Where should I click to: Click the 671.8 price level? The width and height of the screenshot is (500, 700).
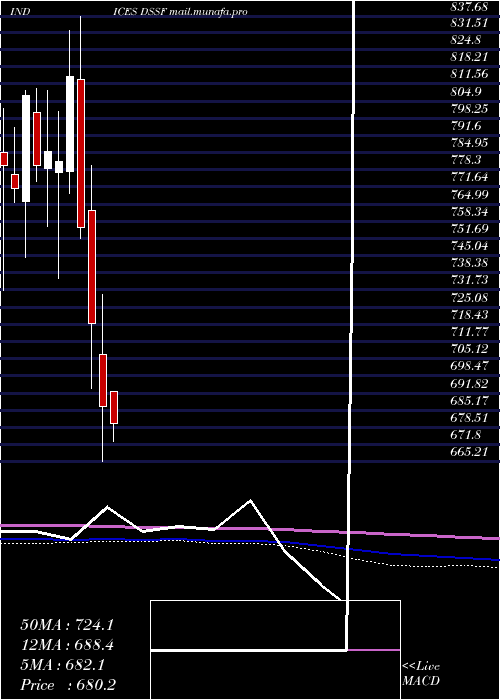pyautogui.click(x=466, y=435)
